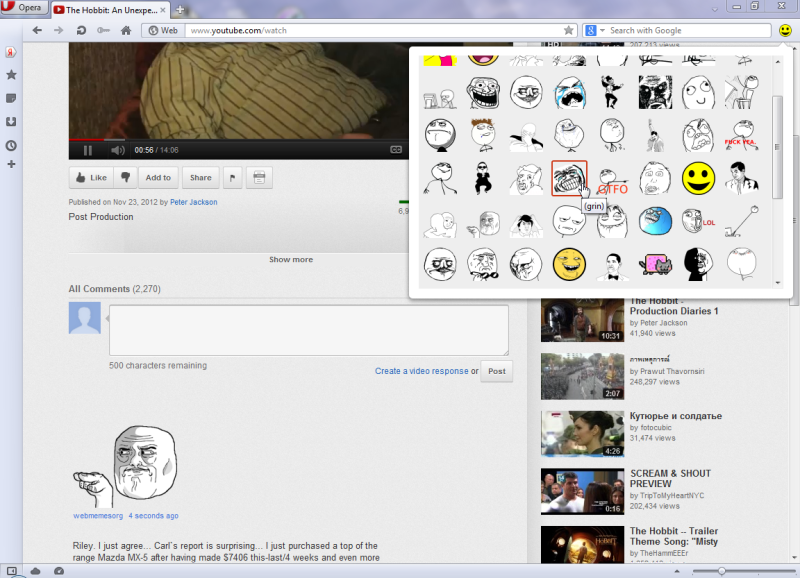Insert the GTFO meme emoticon

612,183
